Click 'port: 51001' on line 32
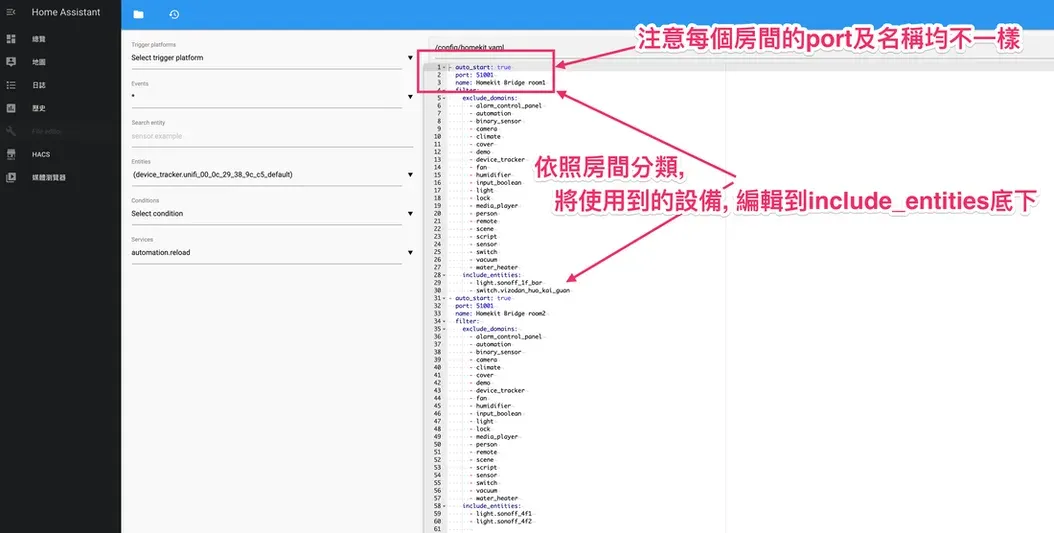This screenshot has width=1054, height=533. 474,306
